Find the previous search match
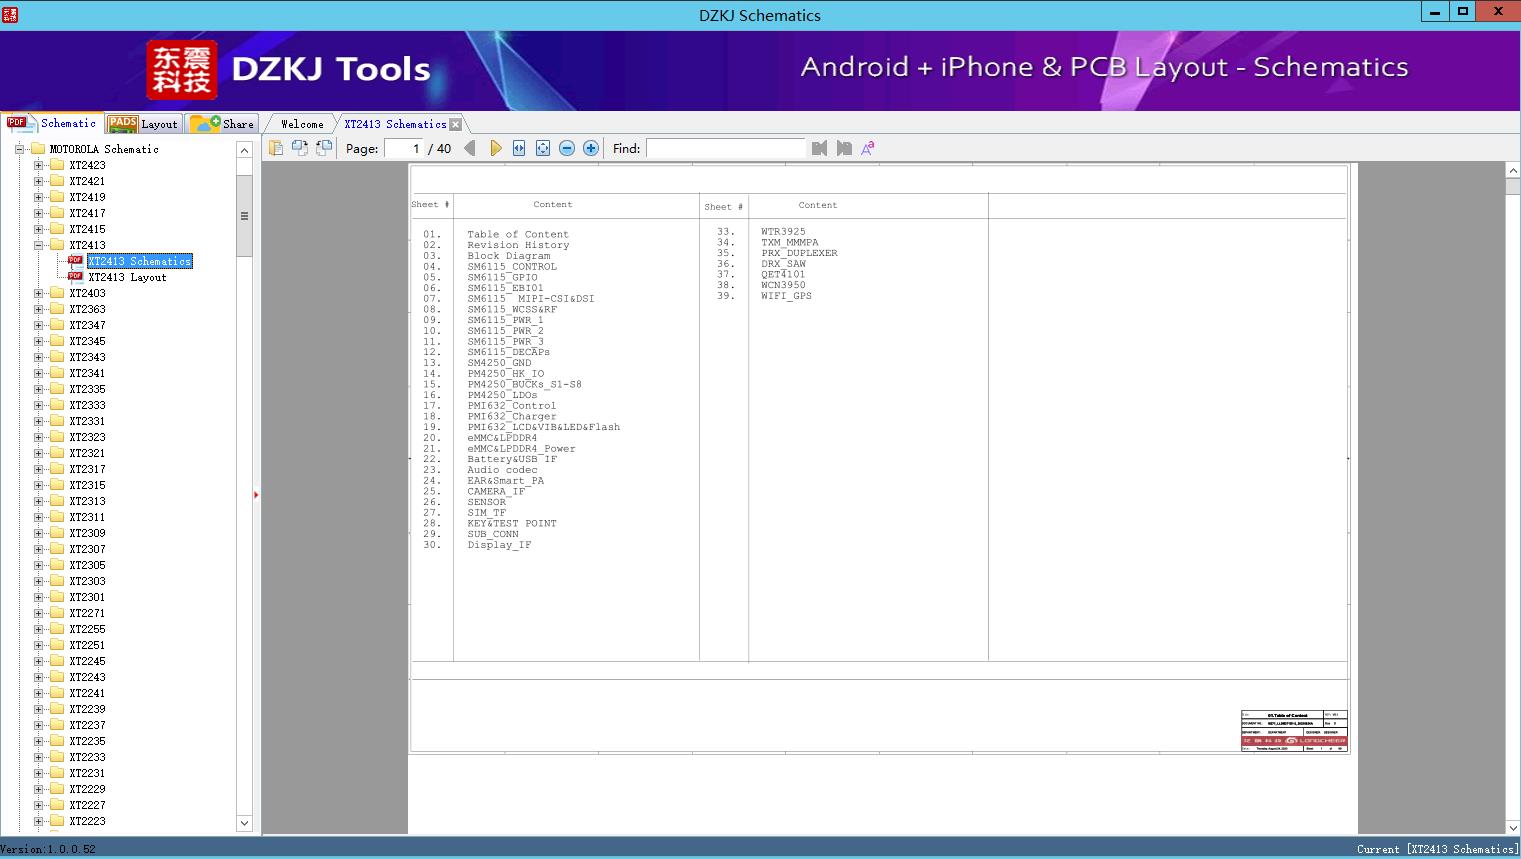This screenshot has width=1521, height=859. [820, 148]
